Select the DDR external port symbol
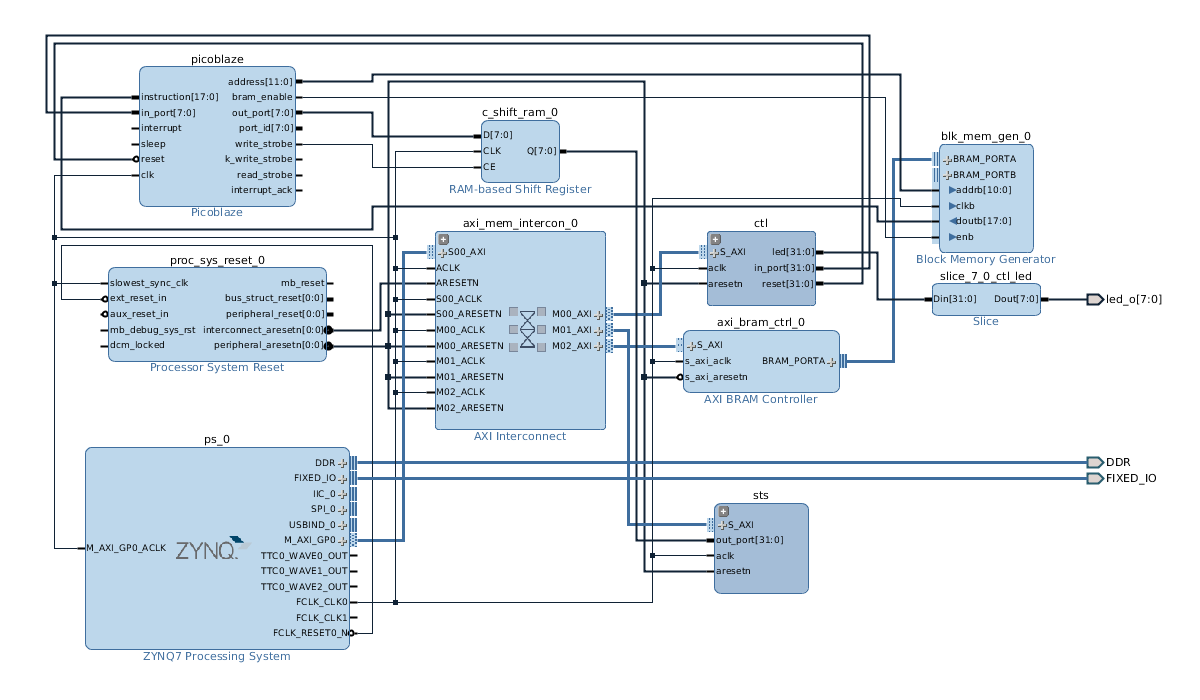Image resolution: width=1200 pixels, height=700 pixels. pos(1094,462)
